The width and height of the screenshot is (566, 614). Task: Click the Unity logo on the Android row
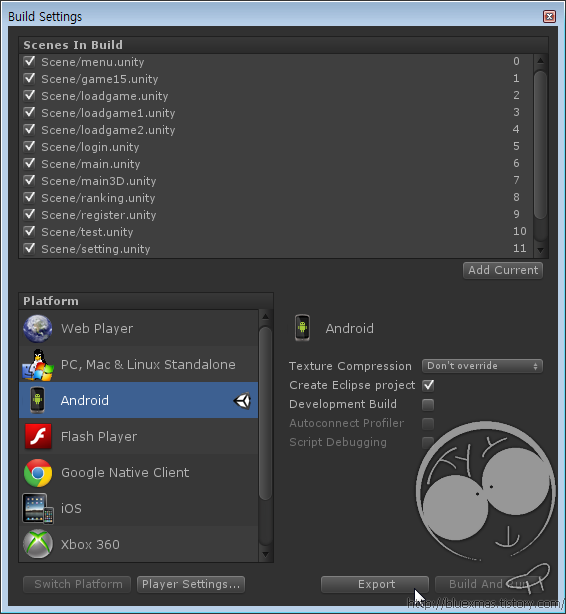(x=242, y=401)
